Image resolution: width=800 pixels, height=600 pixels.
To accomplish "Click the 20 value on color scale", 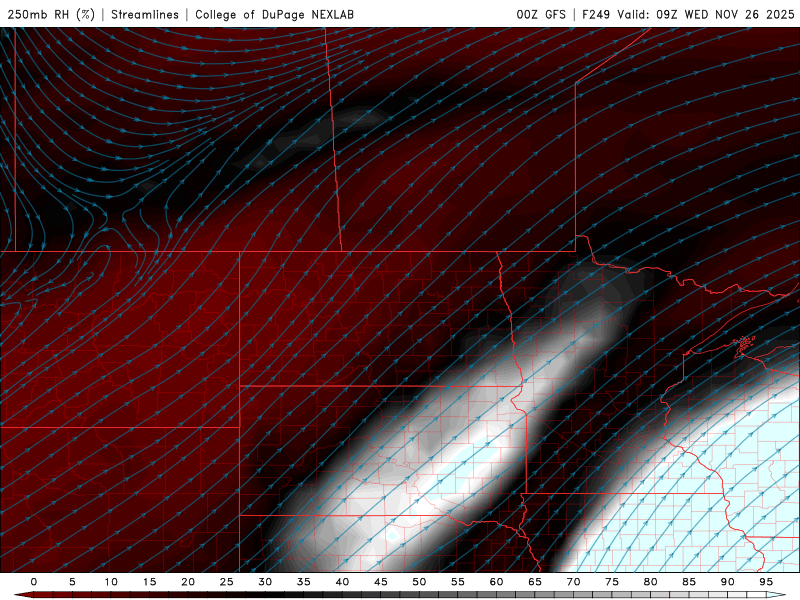I will pyautogui.click(x=188, y=582).
